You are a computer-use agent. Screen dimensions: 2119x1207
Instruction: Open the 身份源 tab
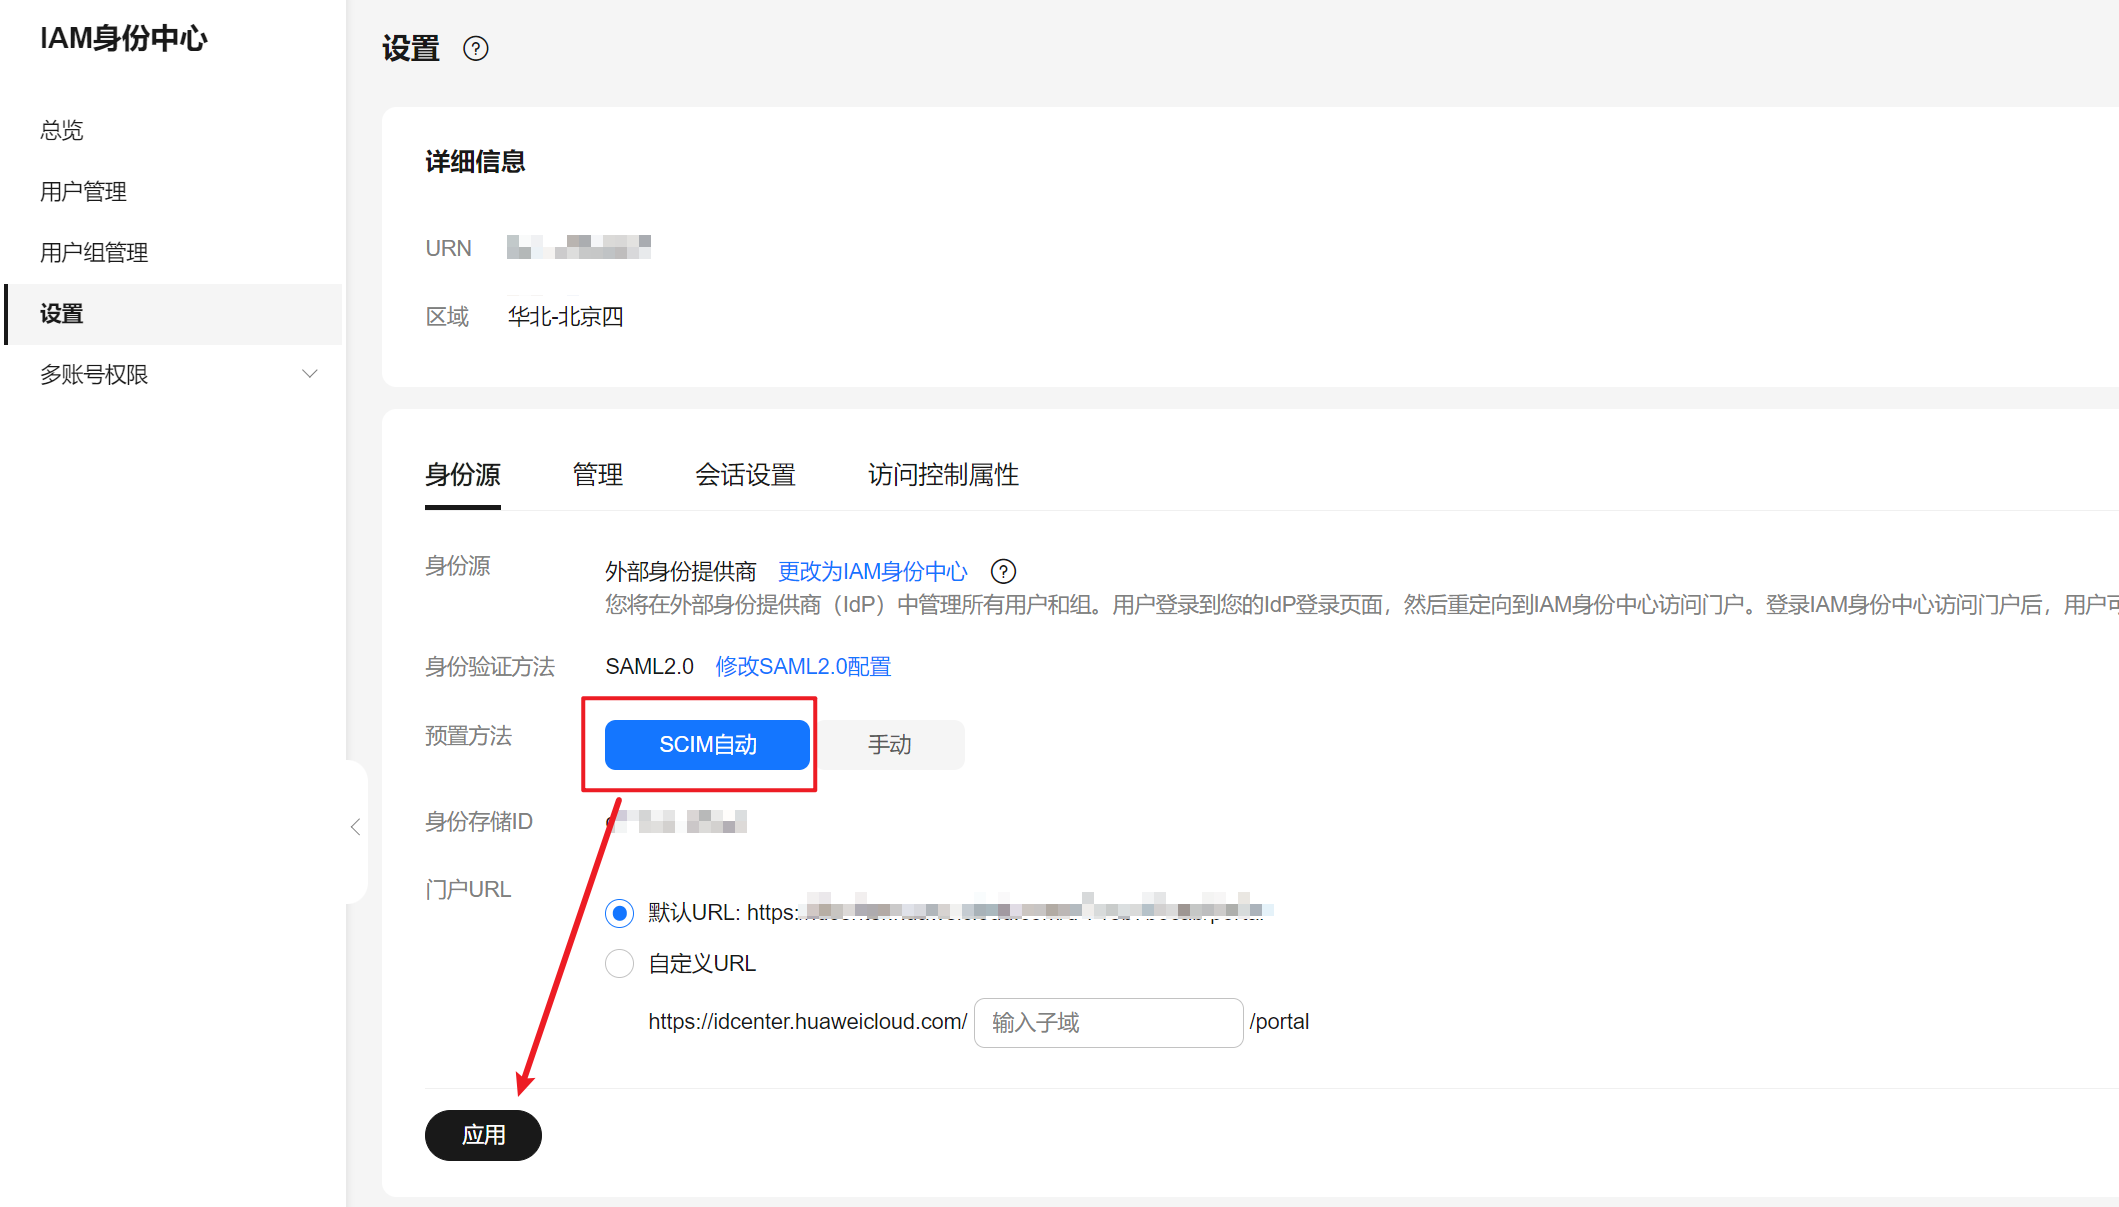point(462,475)
